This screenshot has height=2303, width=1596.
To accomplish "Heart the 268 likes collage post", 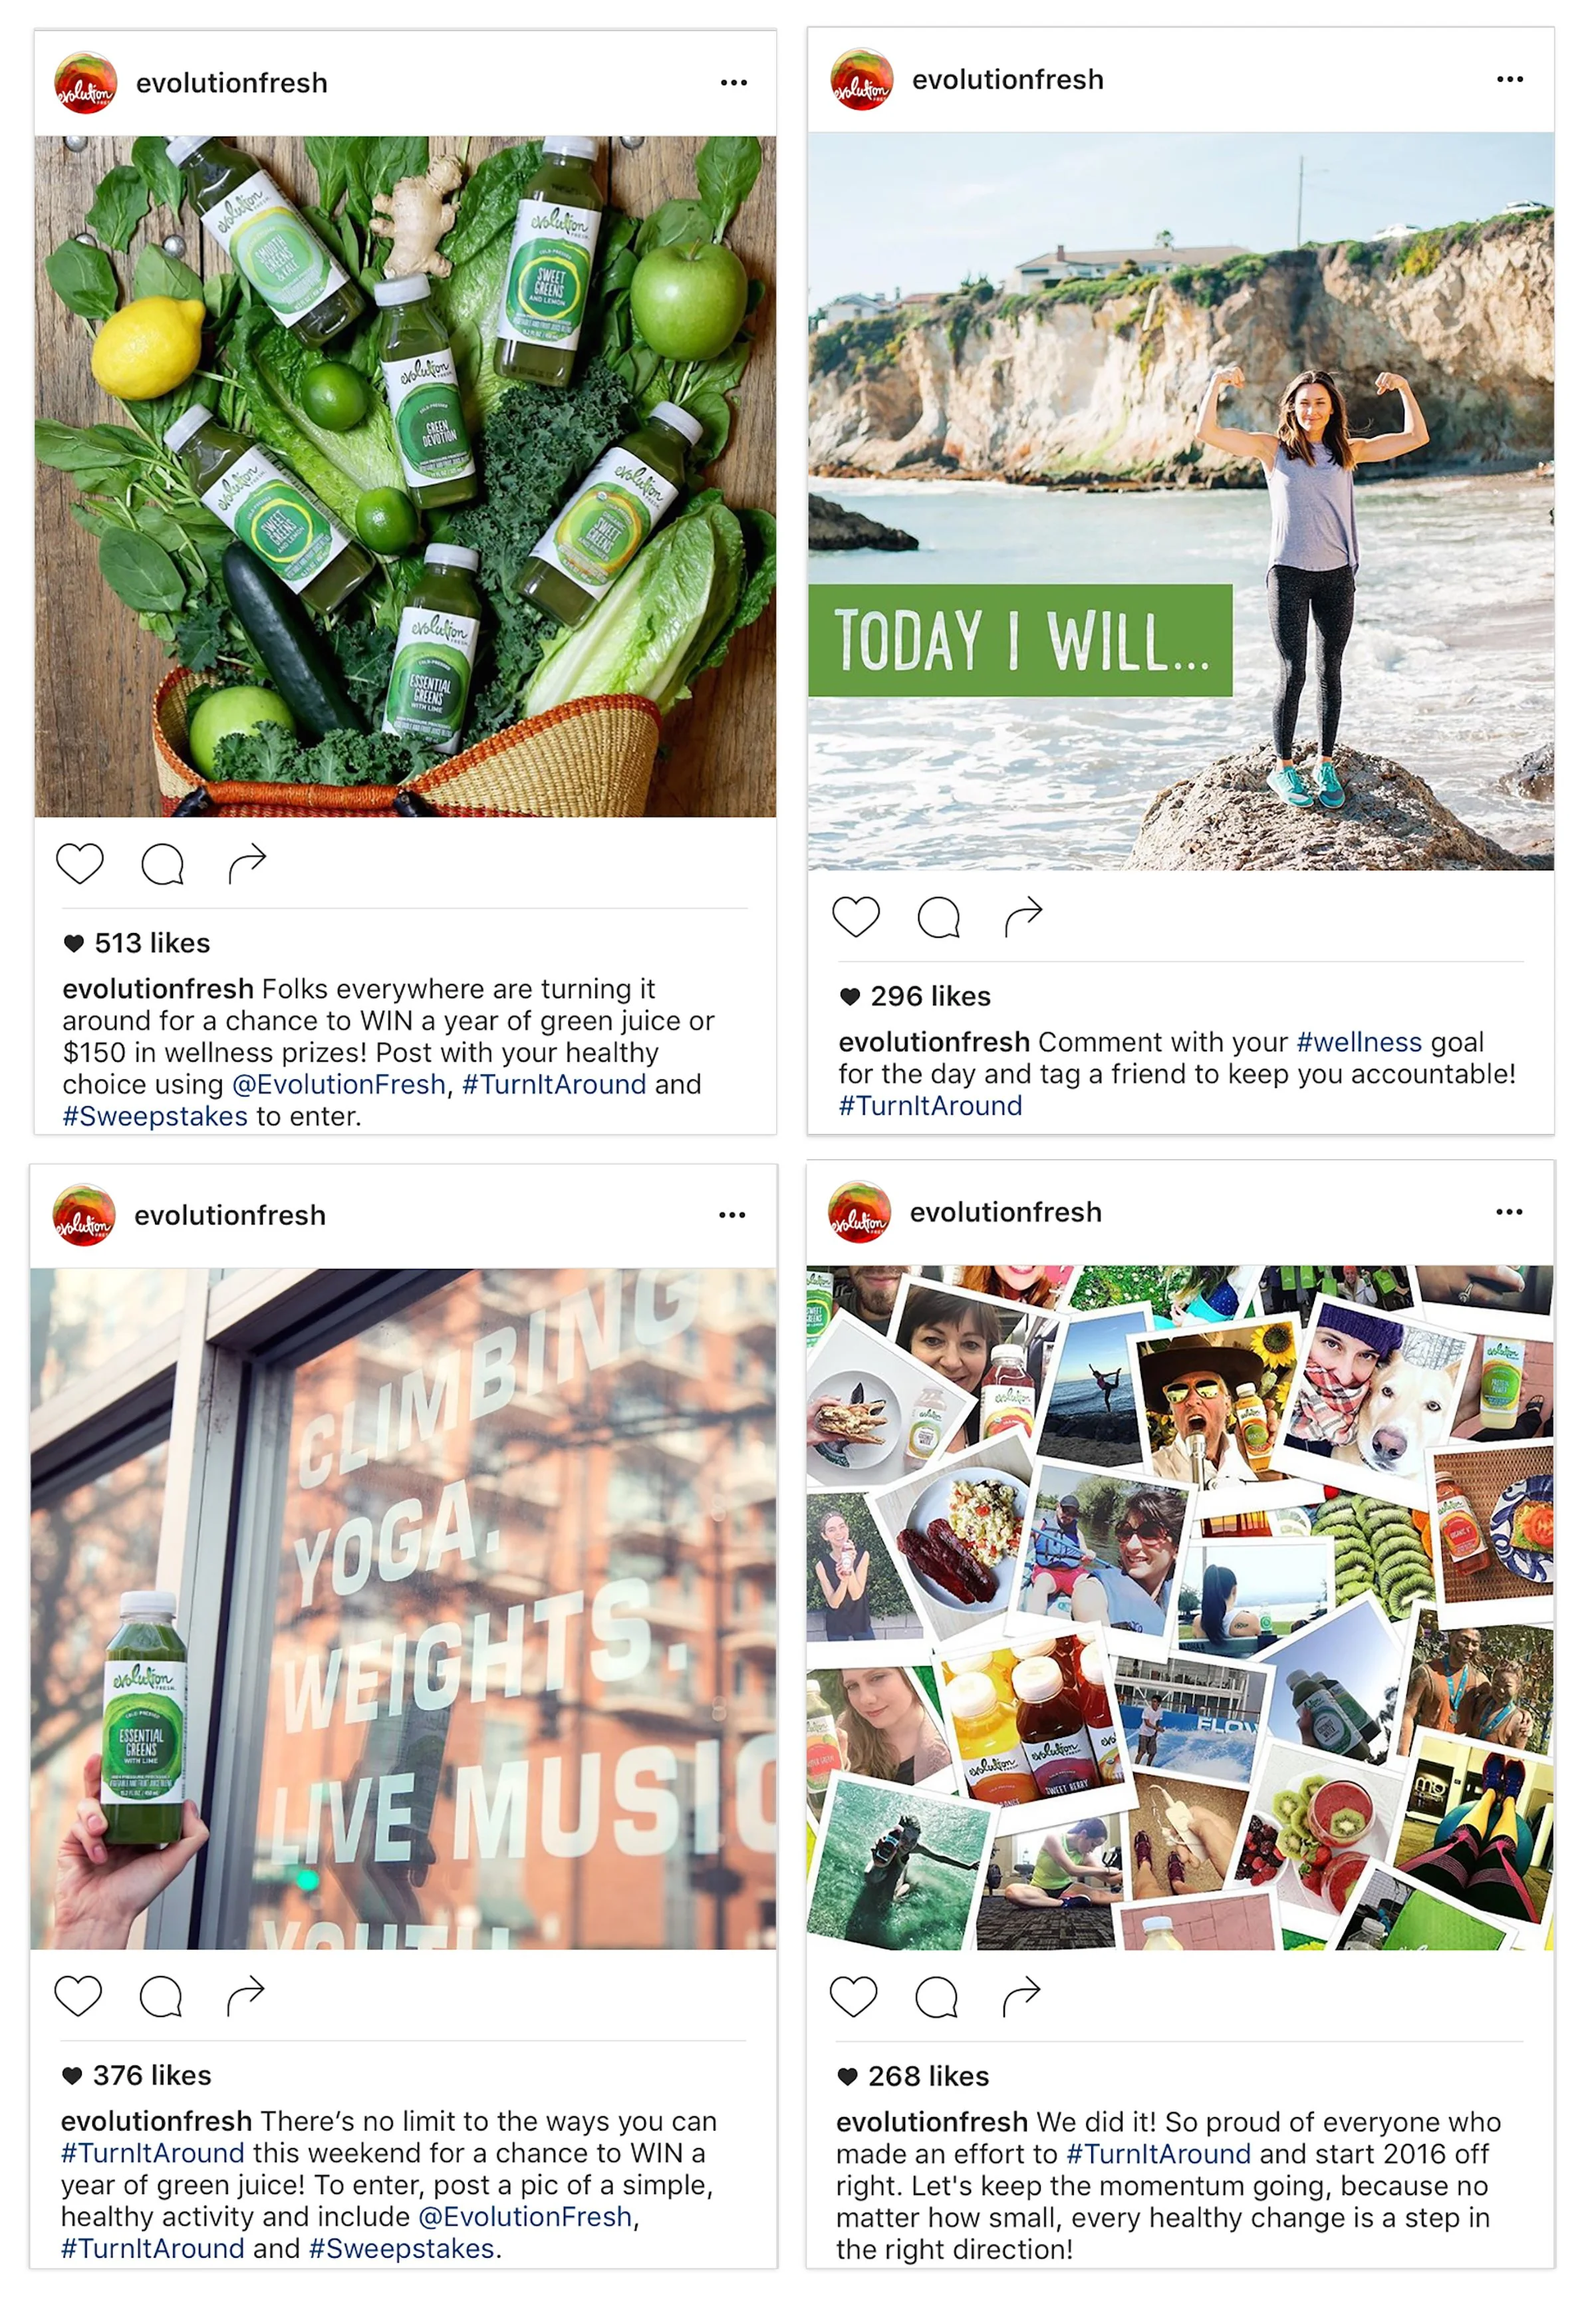I will [854, 1996].
